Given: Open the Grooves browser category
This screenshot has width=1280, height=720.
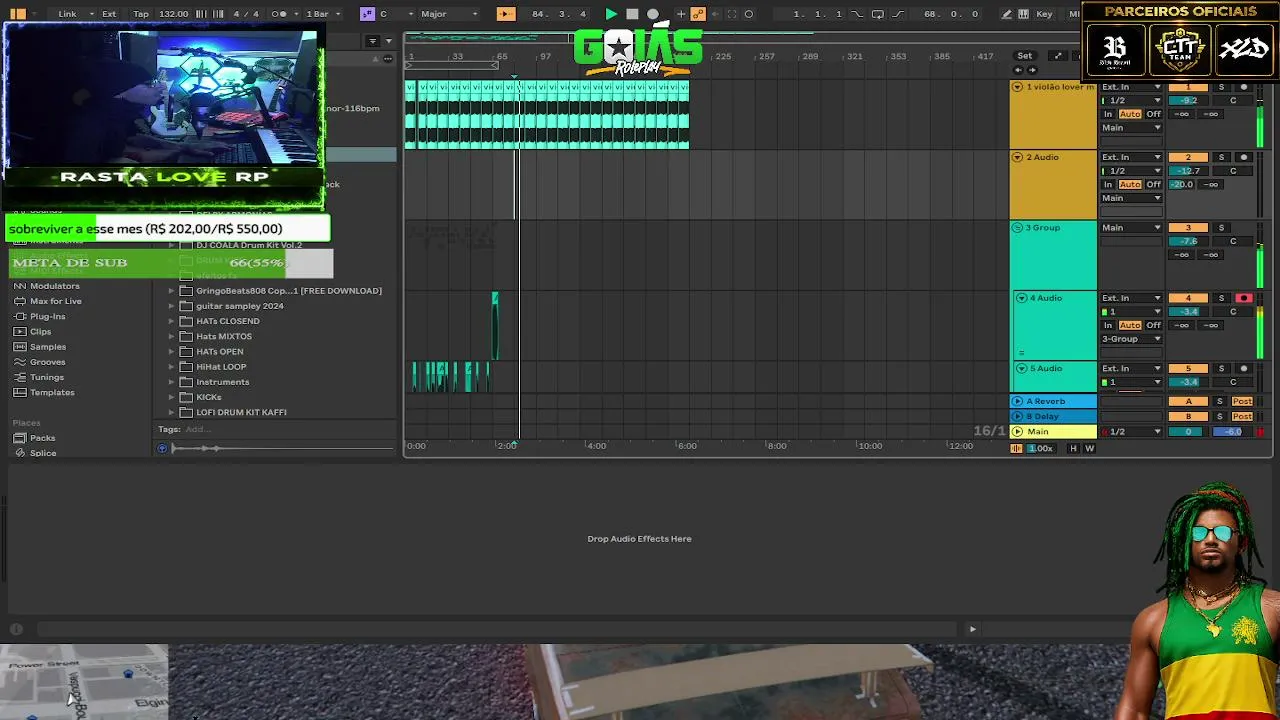Looking at the screenshot, I should click(40, 362).
